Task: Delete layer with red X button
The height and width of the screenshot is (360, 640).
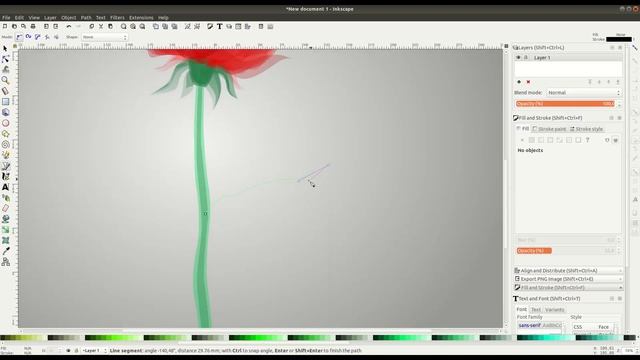Action: coord(528,82)
